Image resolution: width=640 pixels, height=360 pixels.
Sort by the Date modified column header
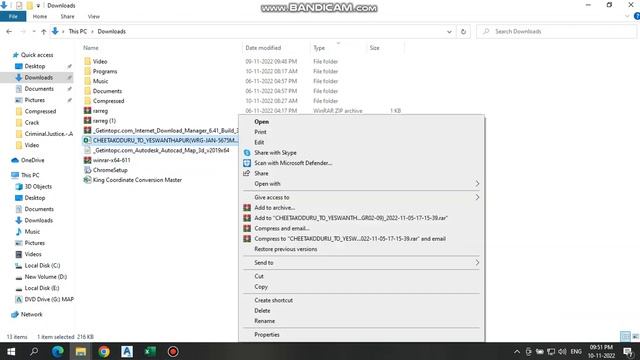point(263,48)
